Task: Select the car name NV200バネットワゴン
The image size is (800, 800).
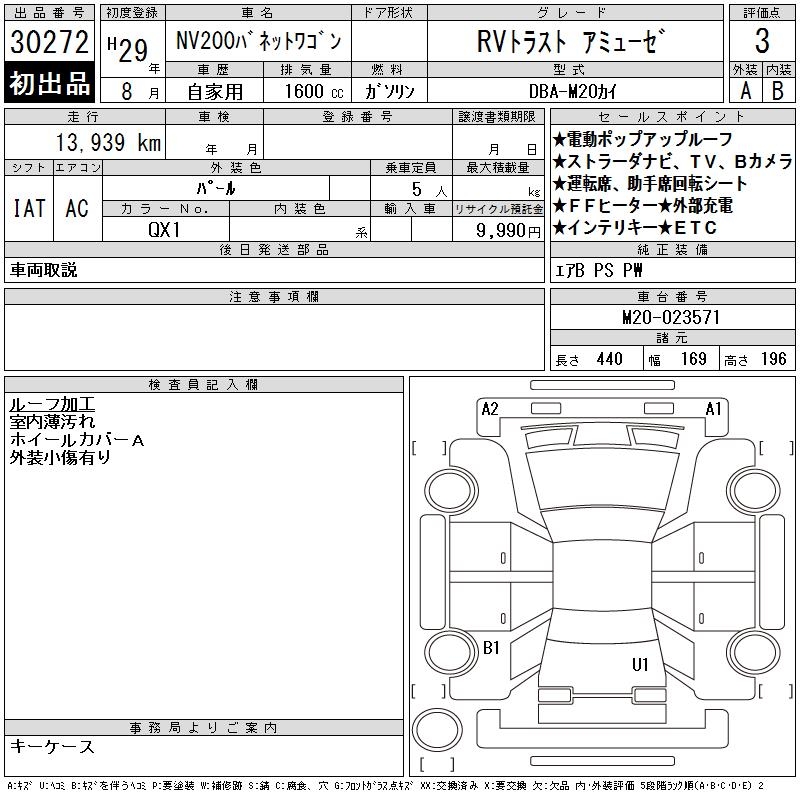Action: (258, 41)
